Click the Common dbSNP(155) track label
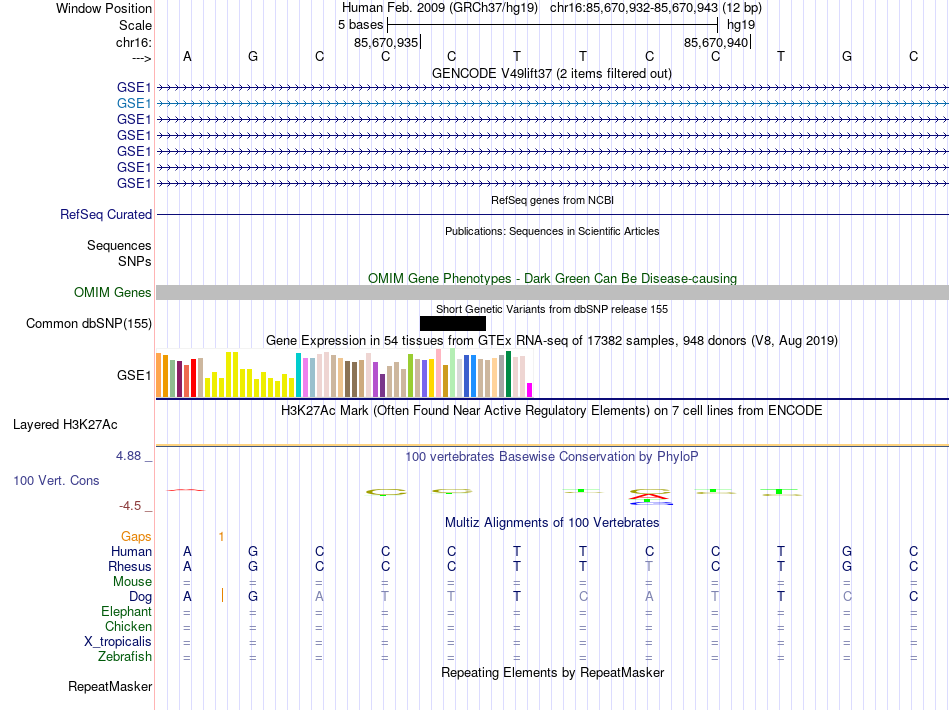The height and width of the screenshot is (710, 950). (89, 323)
